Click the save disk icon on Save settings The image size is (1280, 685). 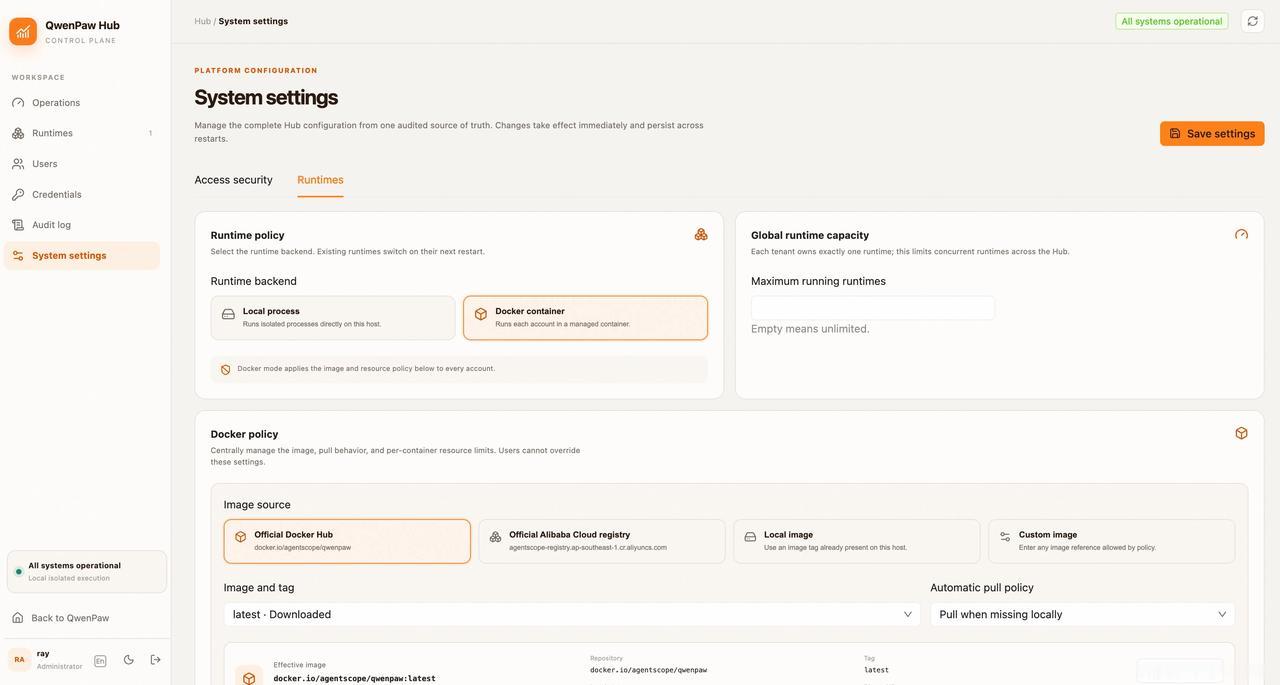point(1175,133)
